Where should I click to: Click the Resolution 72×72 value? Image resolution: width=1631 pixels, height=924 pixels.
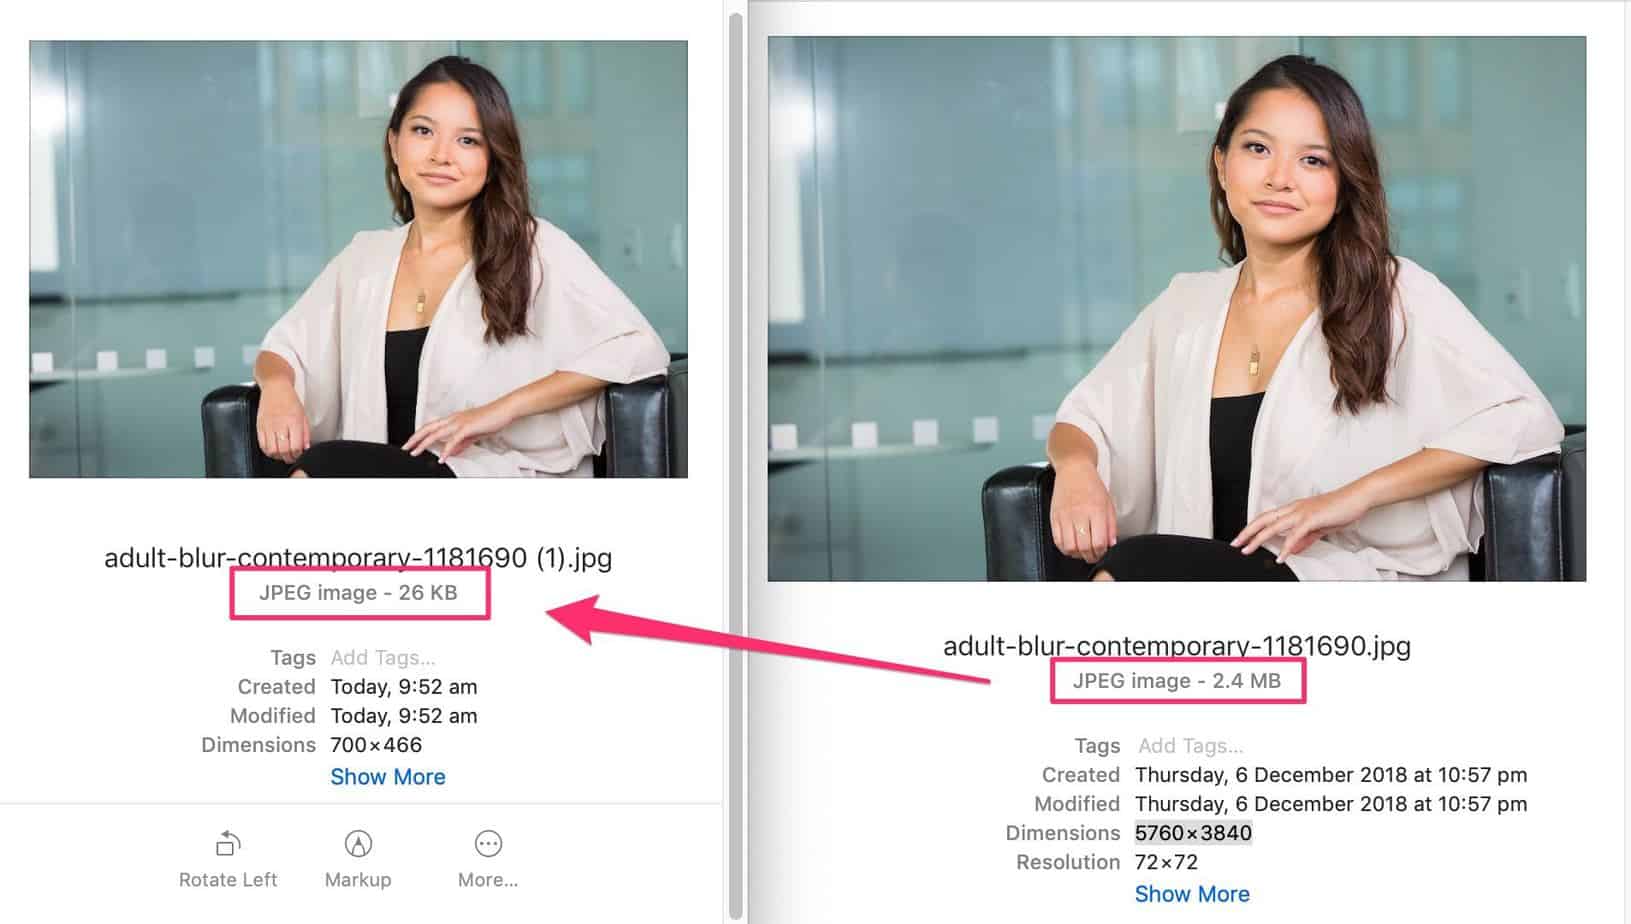tap(1166, 862)
